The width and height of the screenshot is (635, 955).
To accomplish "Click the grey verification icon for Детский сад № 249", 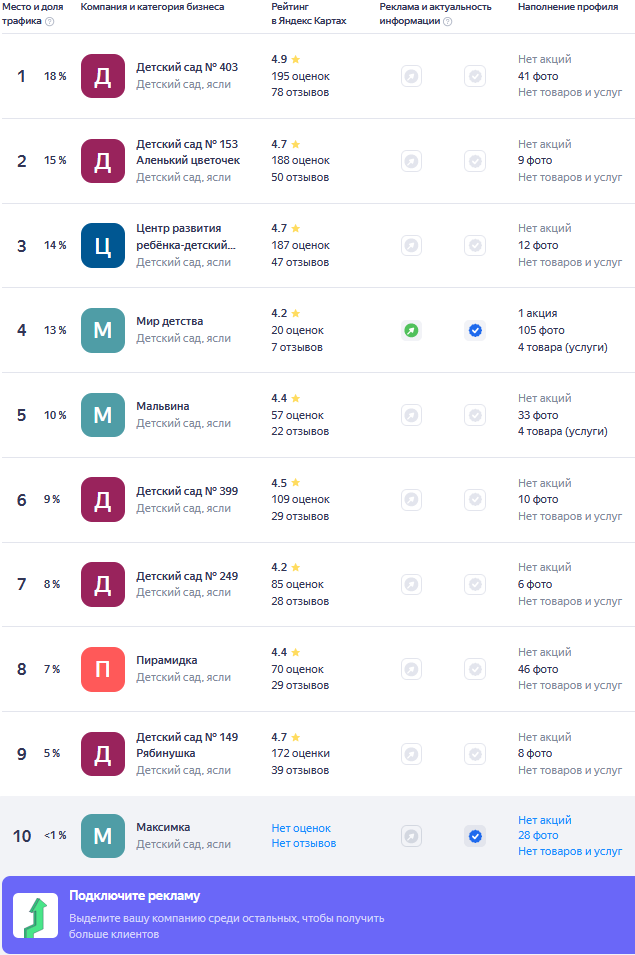I will point(475,584).
